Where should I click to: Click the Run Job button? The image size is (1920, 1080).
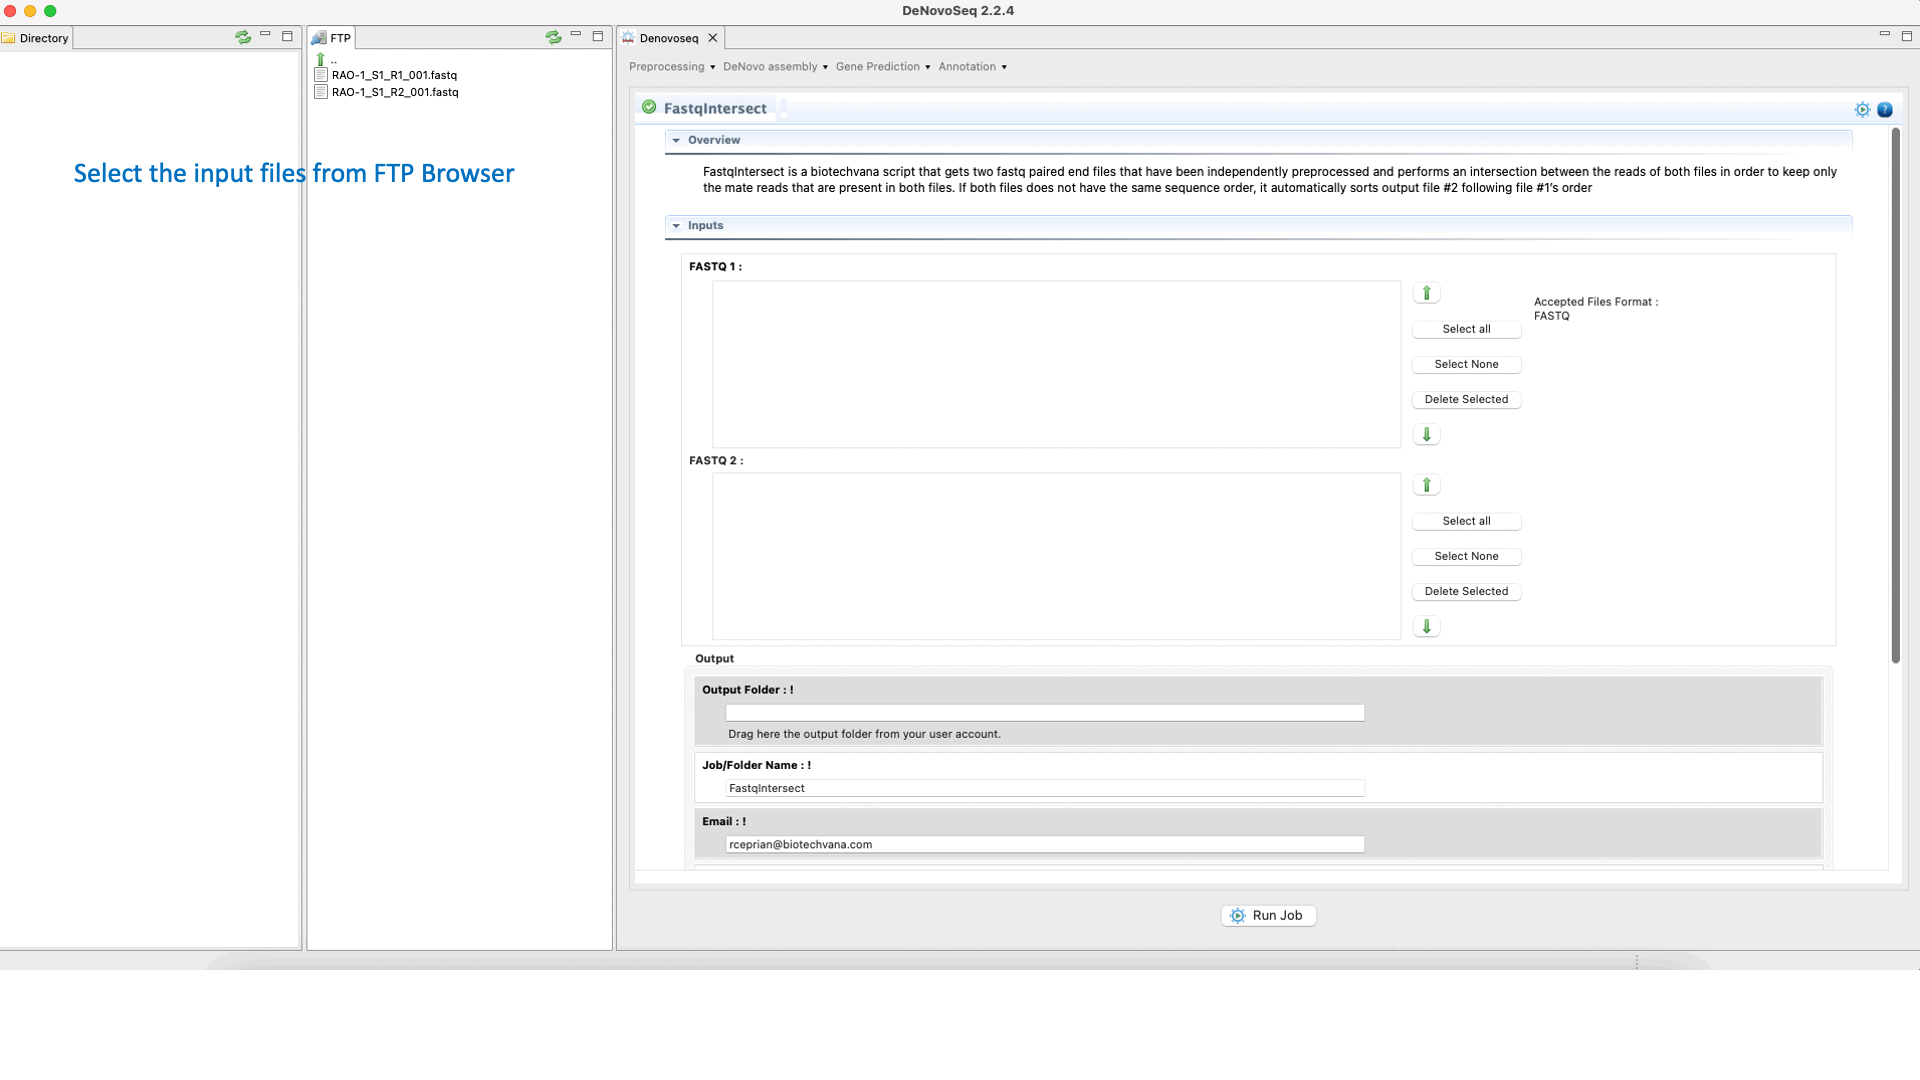click(1268, 915)
